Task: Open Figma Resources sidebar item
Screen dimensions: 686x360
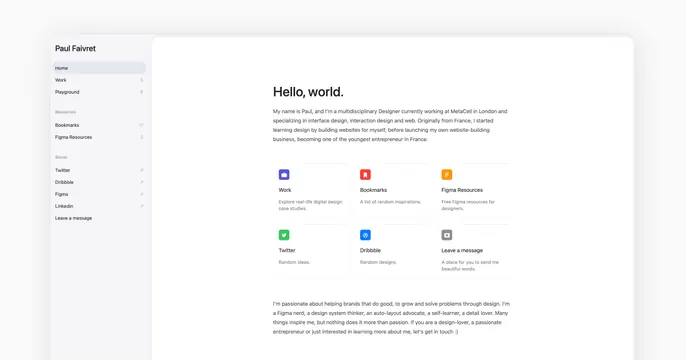Action: pos(99,137)
